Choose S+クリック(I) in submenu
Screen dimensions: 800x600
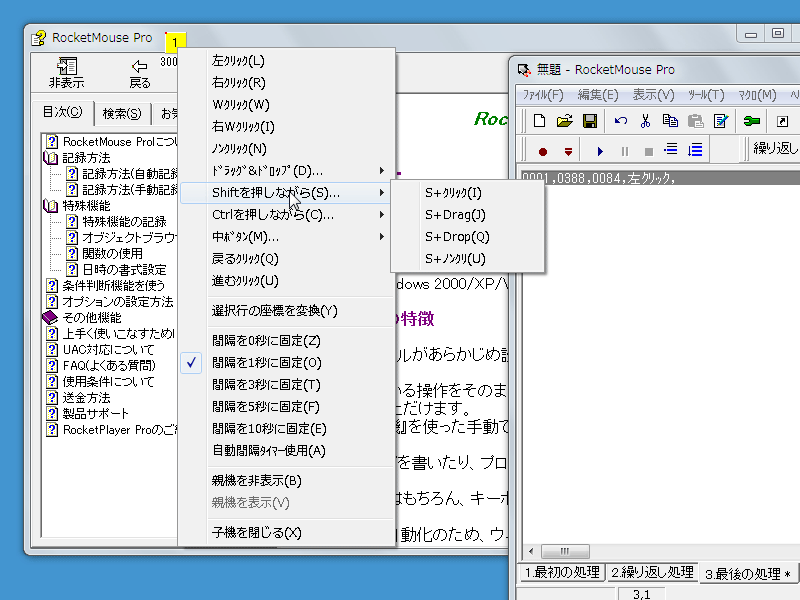coord(467,193)
